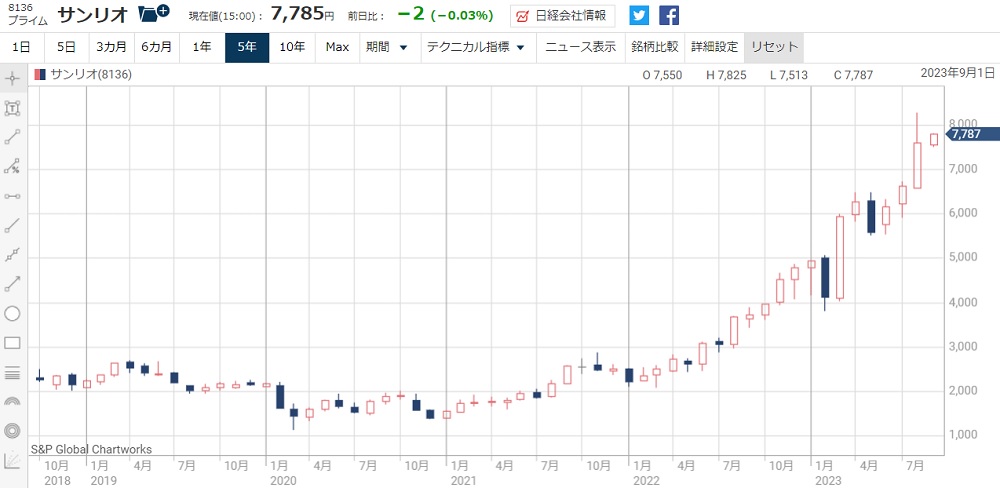Click ニュース表示 button
The height and width of the screenshot is (488, 1000).
pos(580,47)
